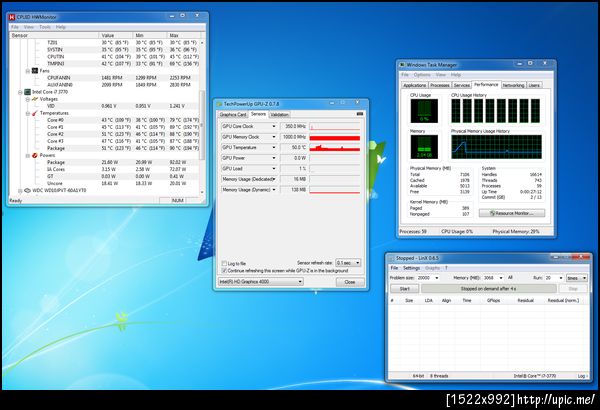This screenshot has width=600, height=410.
Task: Open the Memory Usage (Dedicated) dropdown
Action: tap(274, 179)
